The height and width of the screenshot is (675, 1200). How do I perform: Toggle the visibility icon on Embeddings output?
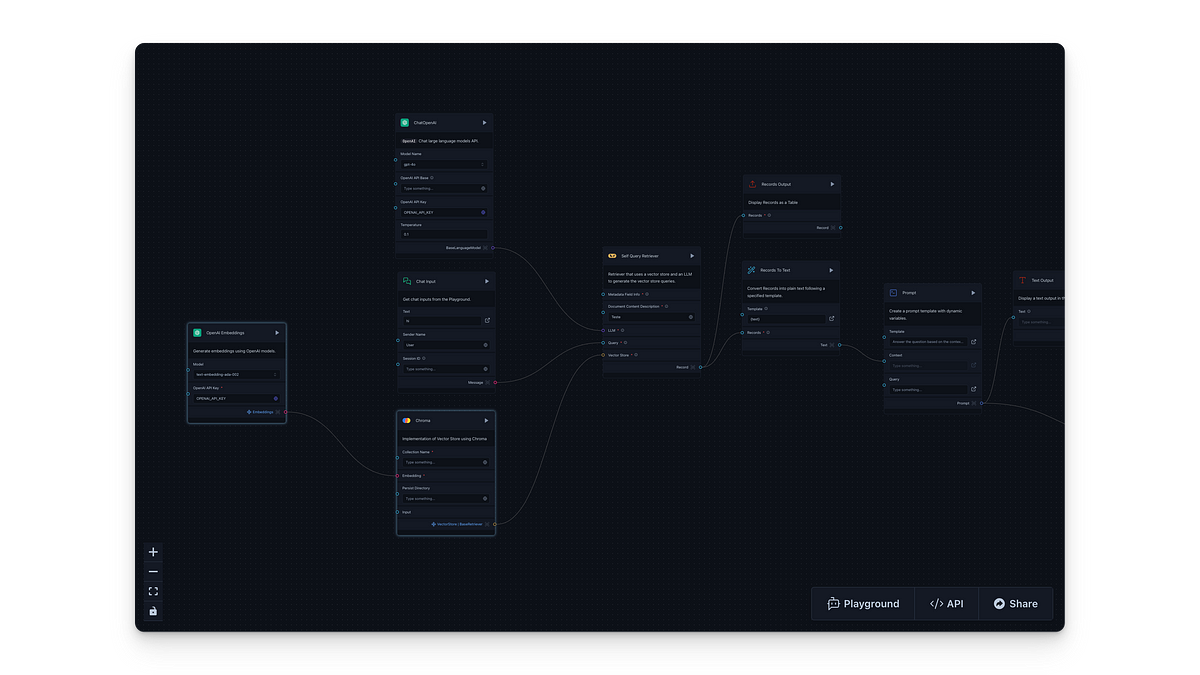pyautogui.click(x=277, y=412)
